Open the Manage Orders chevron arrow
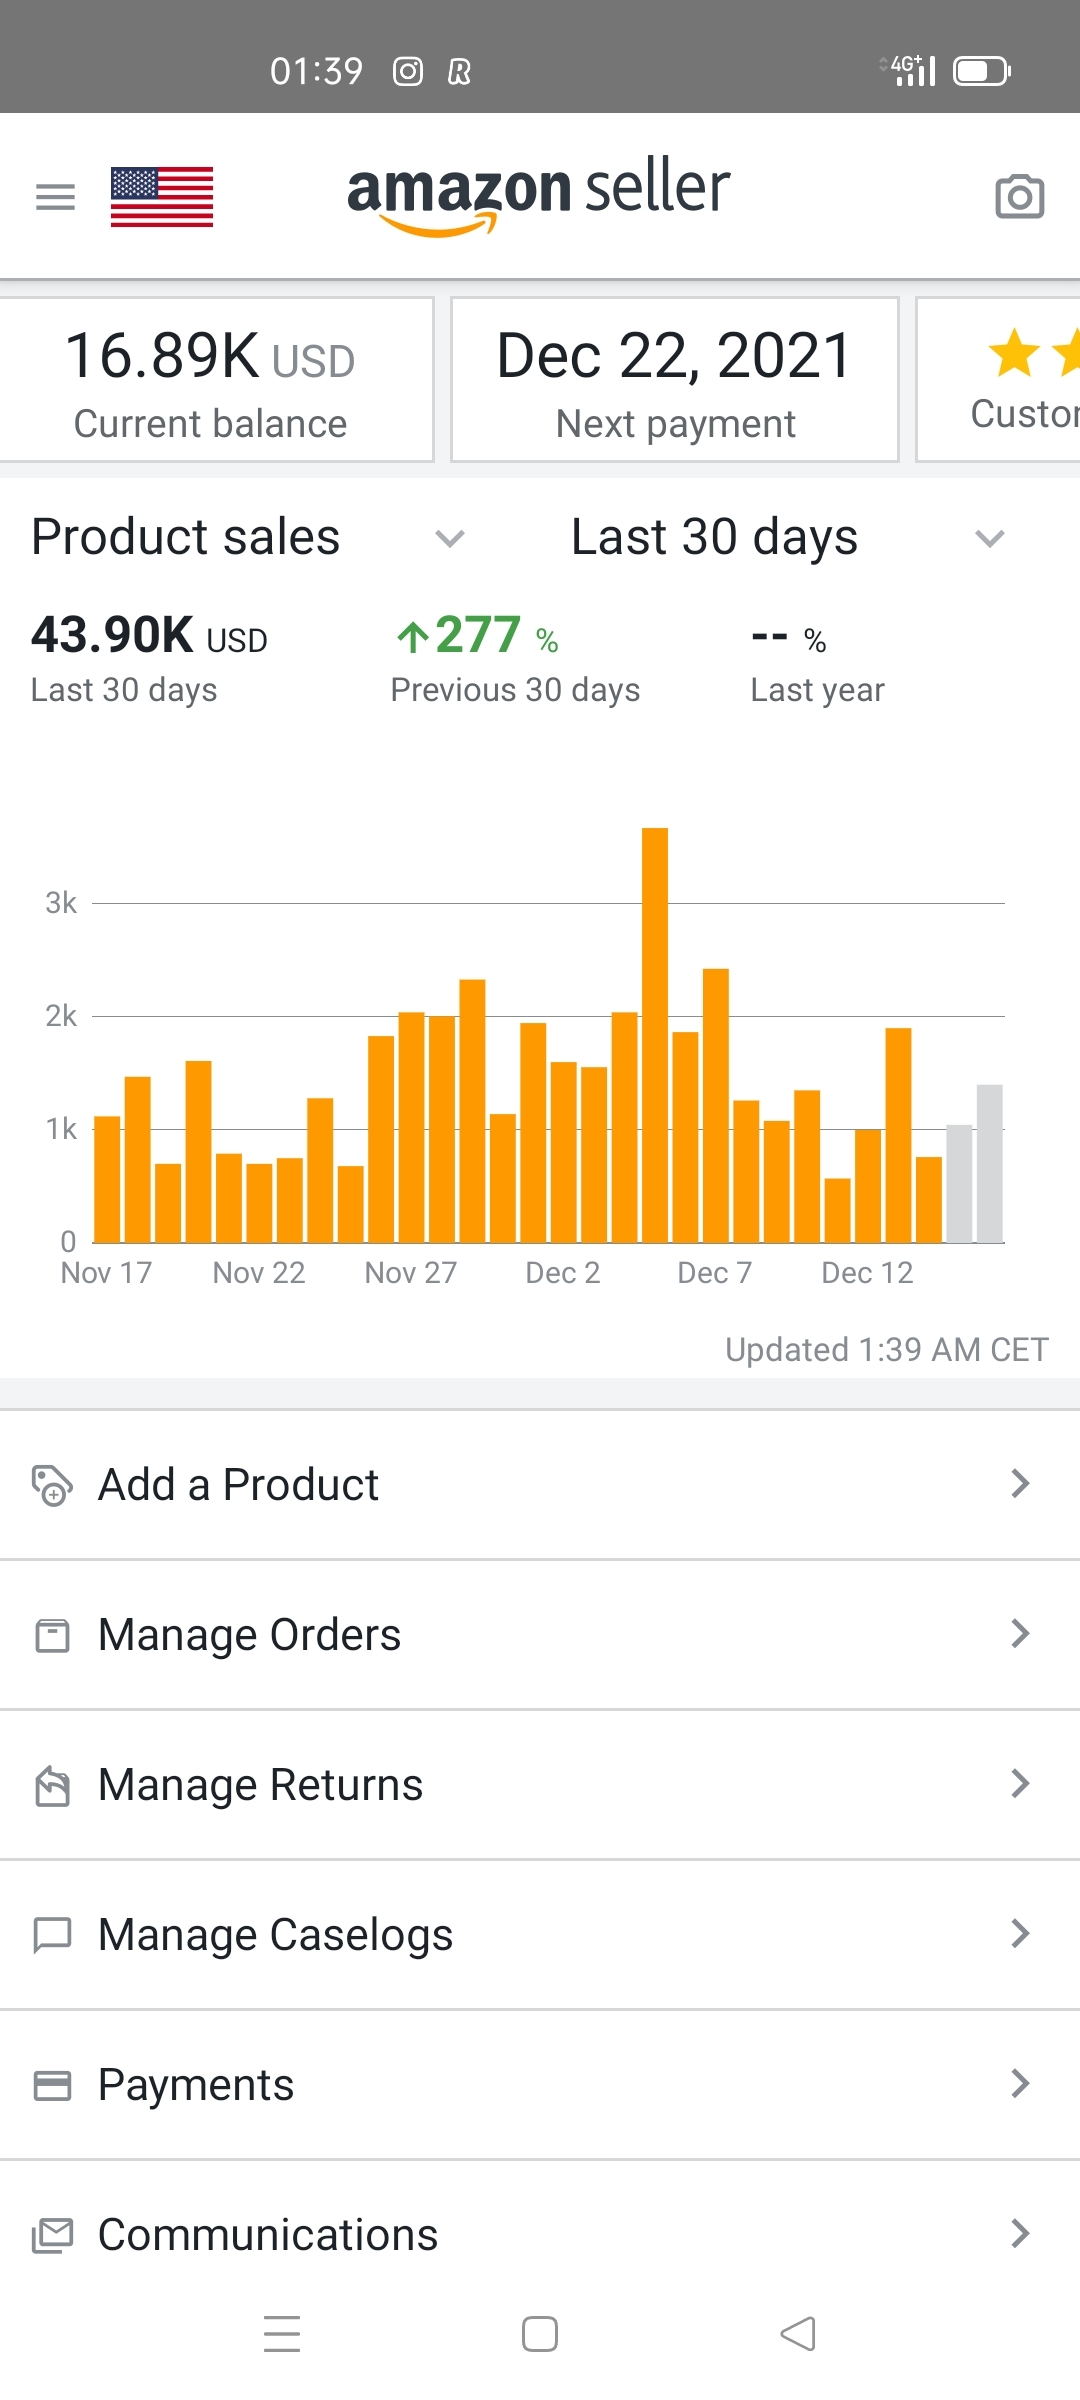Screen dimensions: 1080x2400 pyautogui.click(x=1019, y=1634)
